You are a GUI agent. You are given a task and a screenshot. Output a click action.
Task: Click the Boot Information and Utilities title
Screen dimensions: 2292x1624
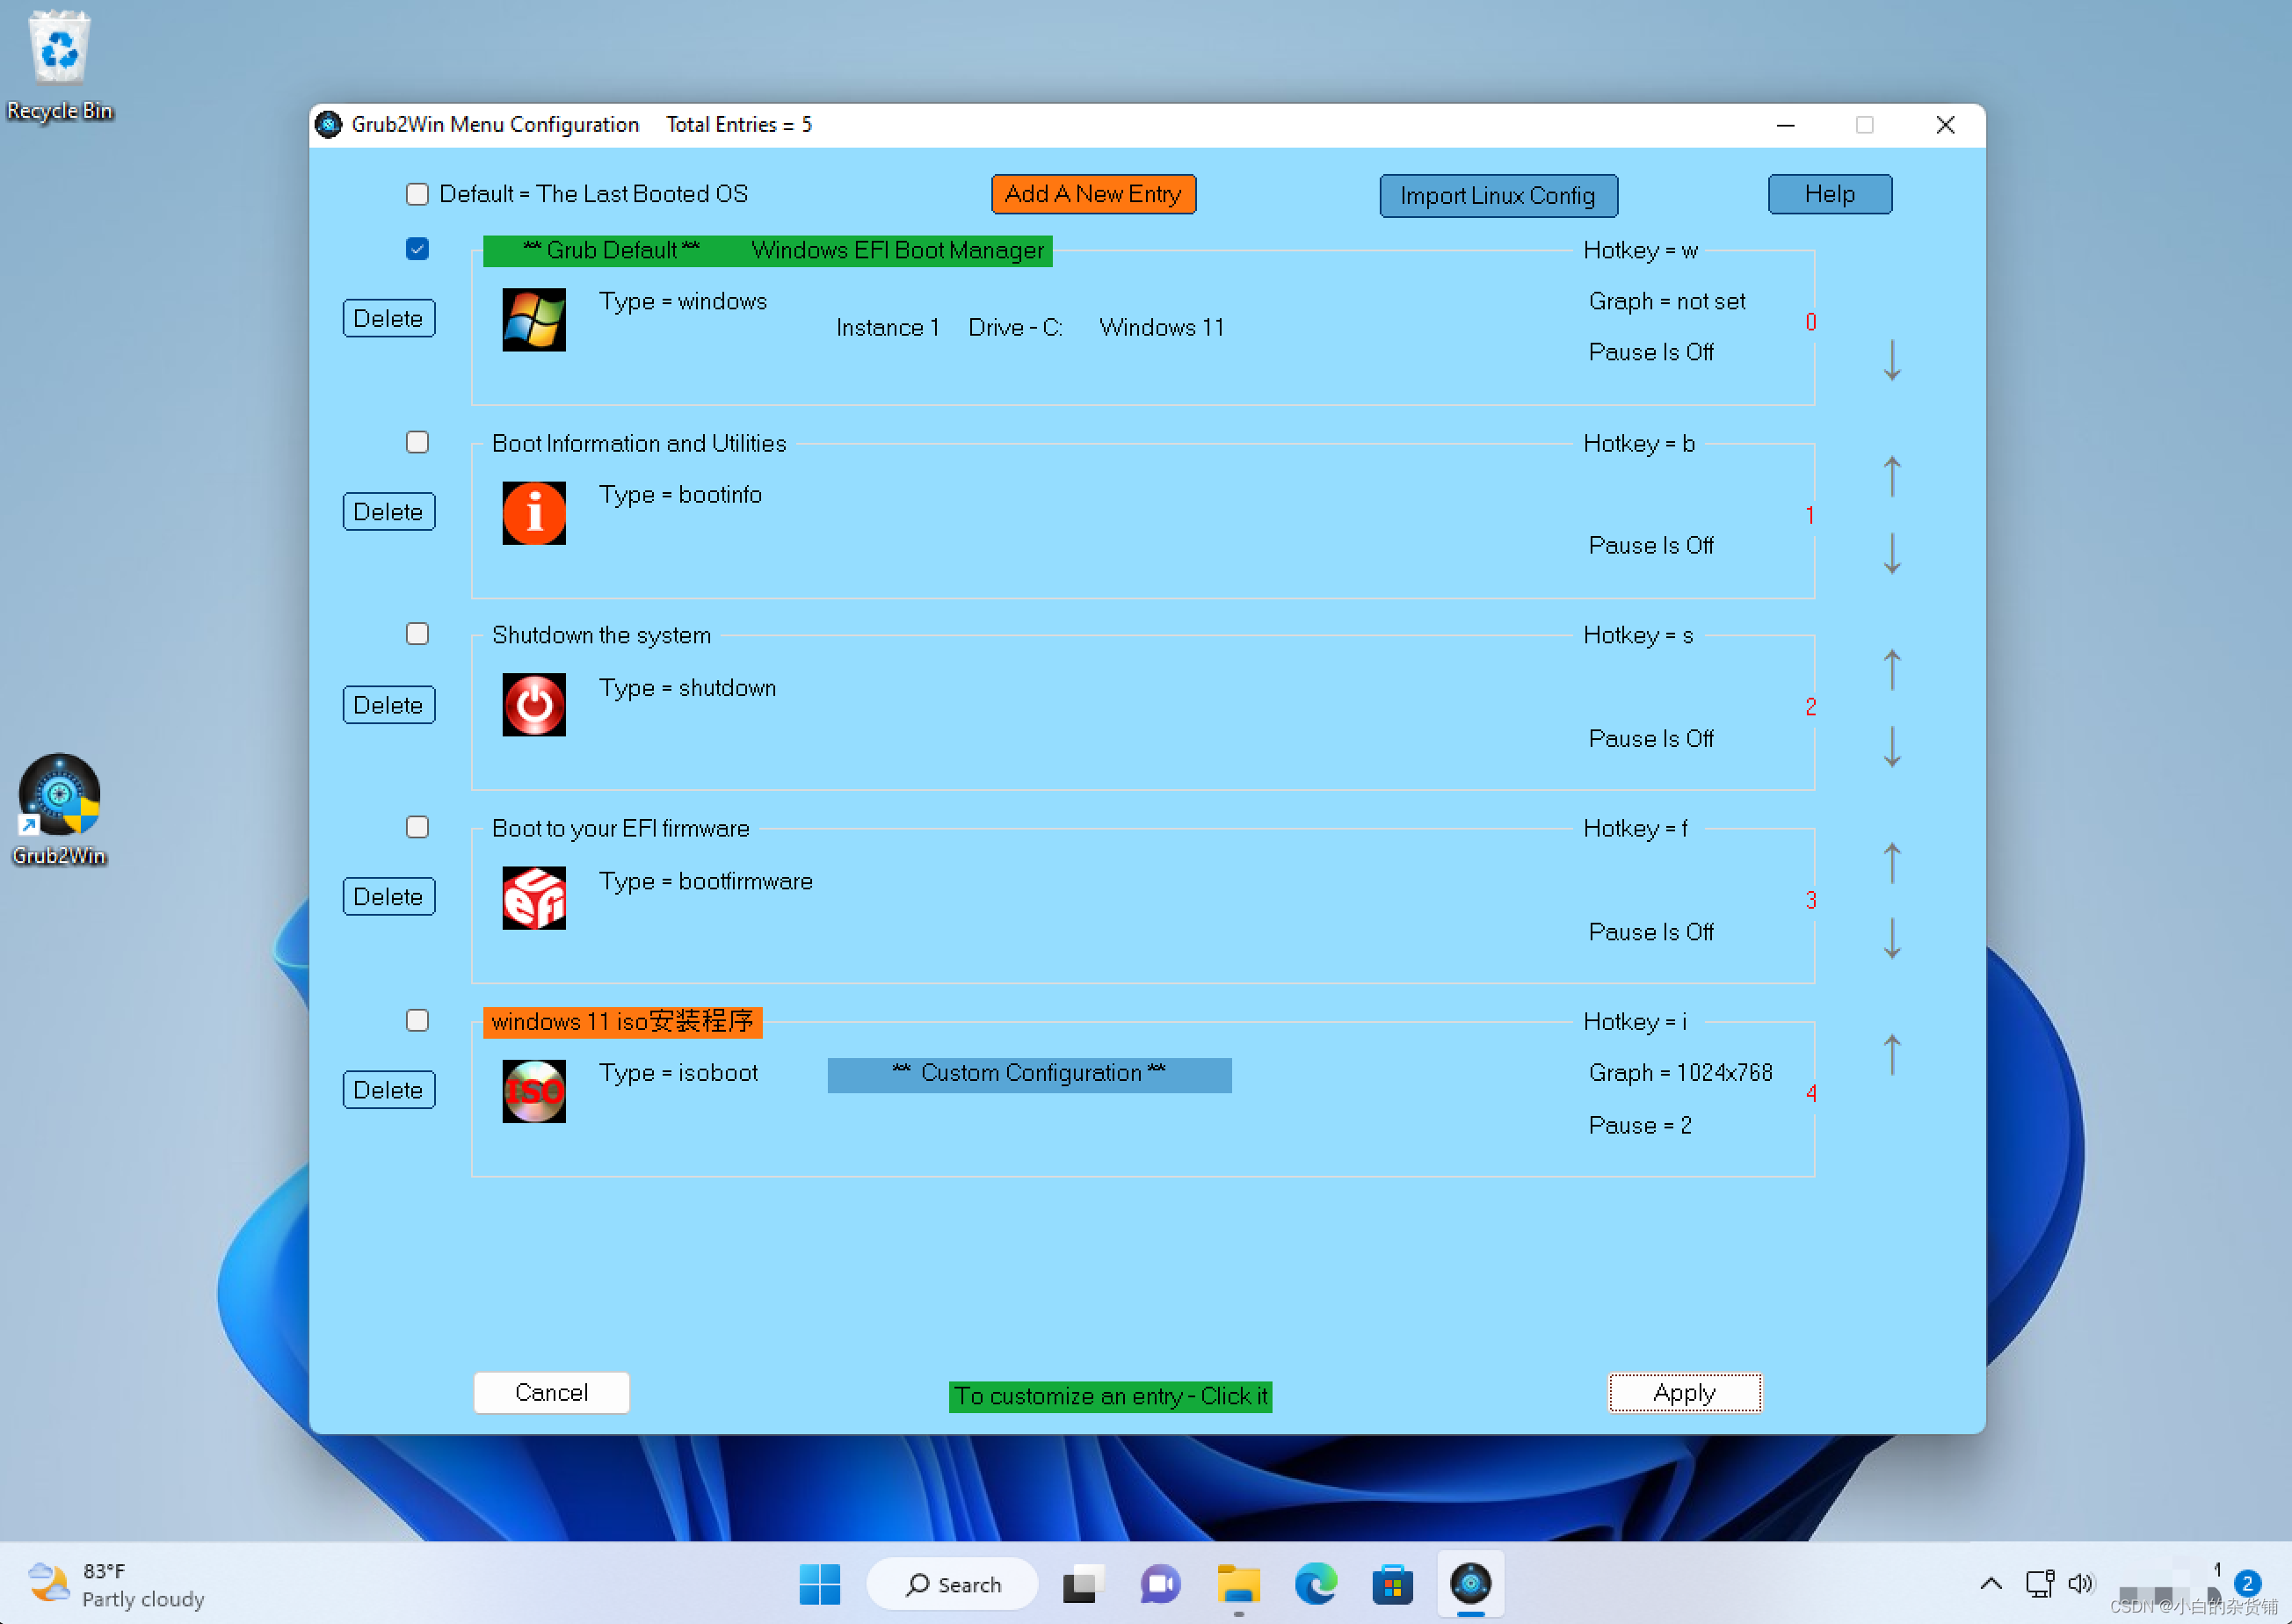pos(639,443)
